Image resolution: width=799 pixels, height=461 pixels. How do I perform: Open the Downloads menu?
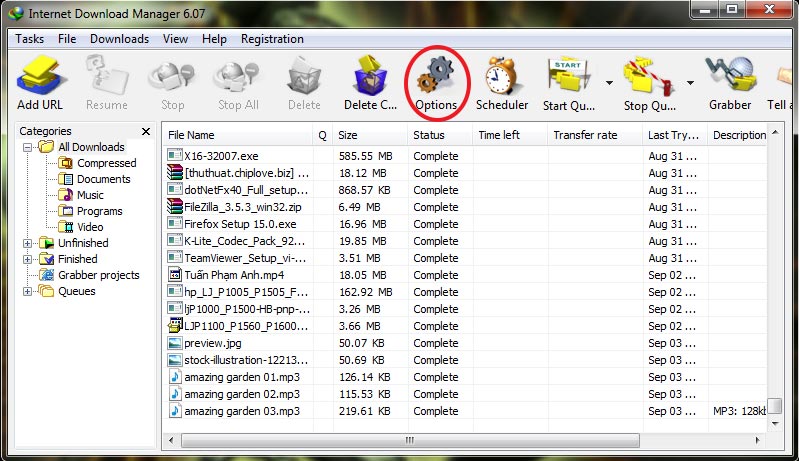point(119,39)
